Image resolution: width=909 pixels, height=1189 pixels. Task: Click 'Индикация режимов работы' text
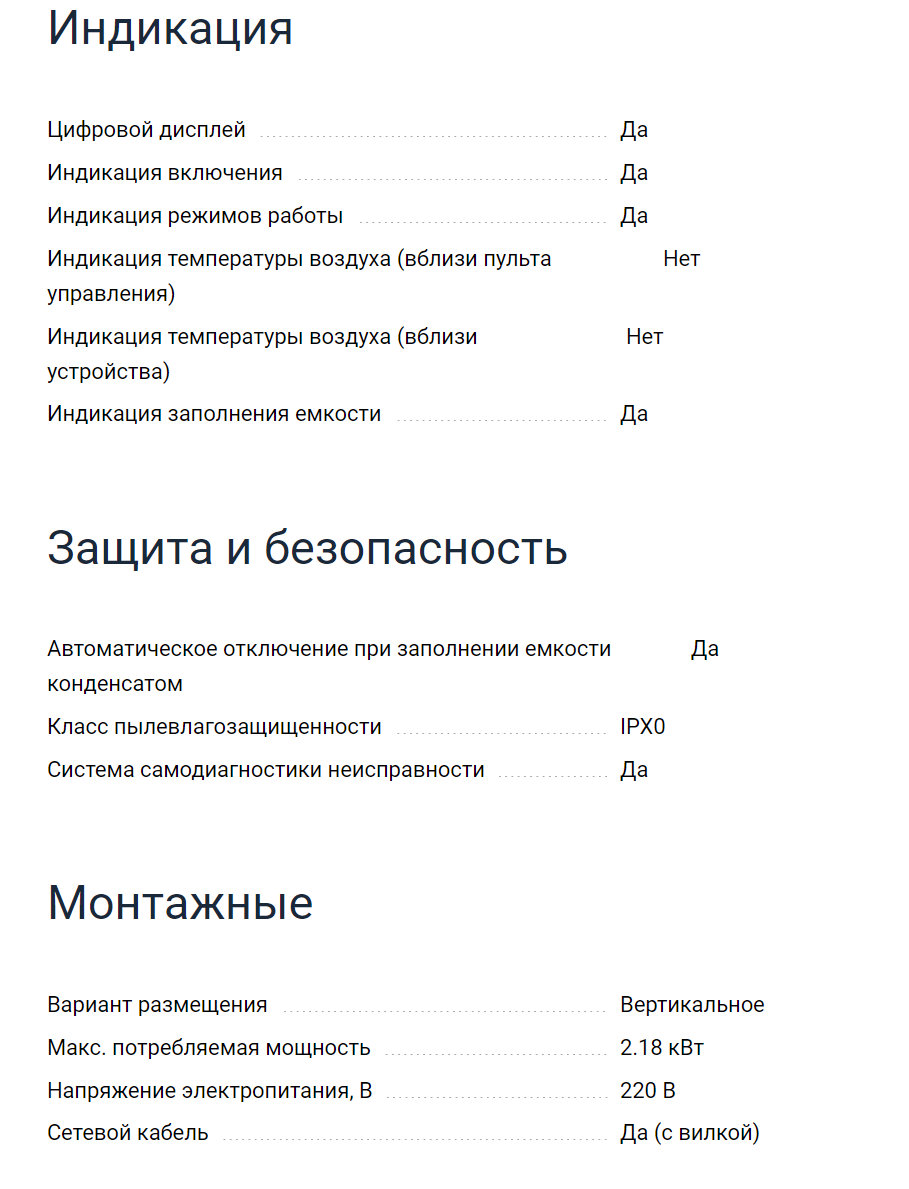point(195,216)
